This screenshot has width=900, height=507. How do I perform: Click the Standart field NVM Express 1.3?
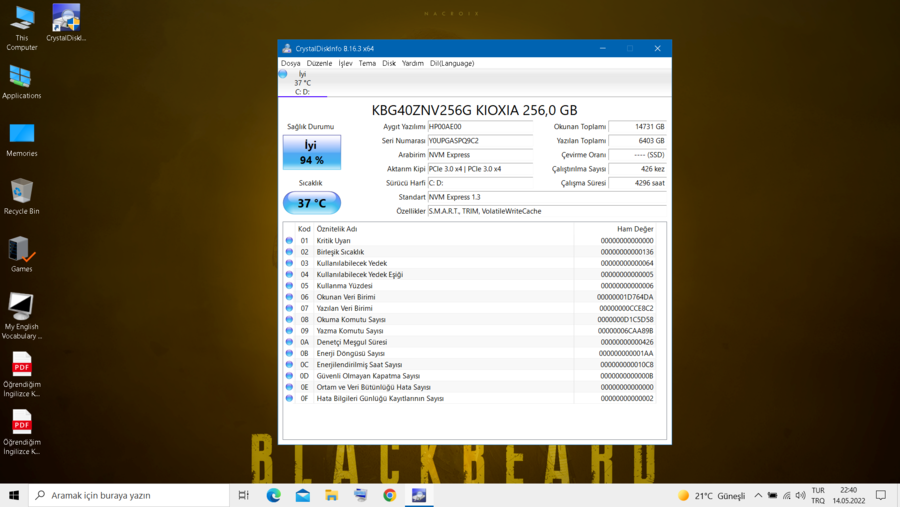click(547, 197)
